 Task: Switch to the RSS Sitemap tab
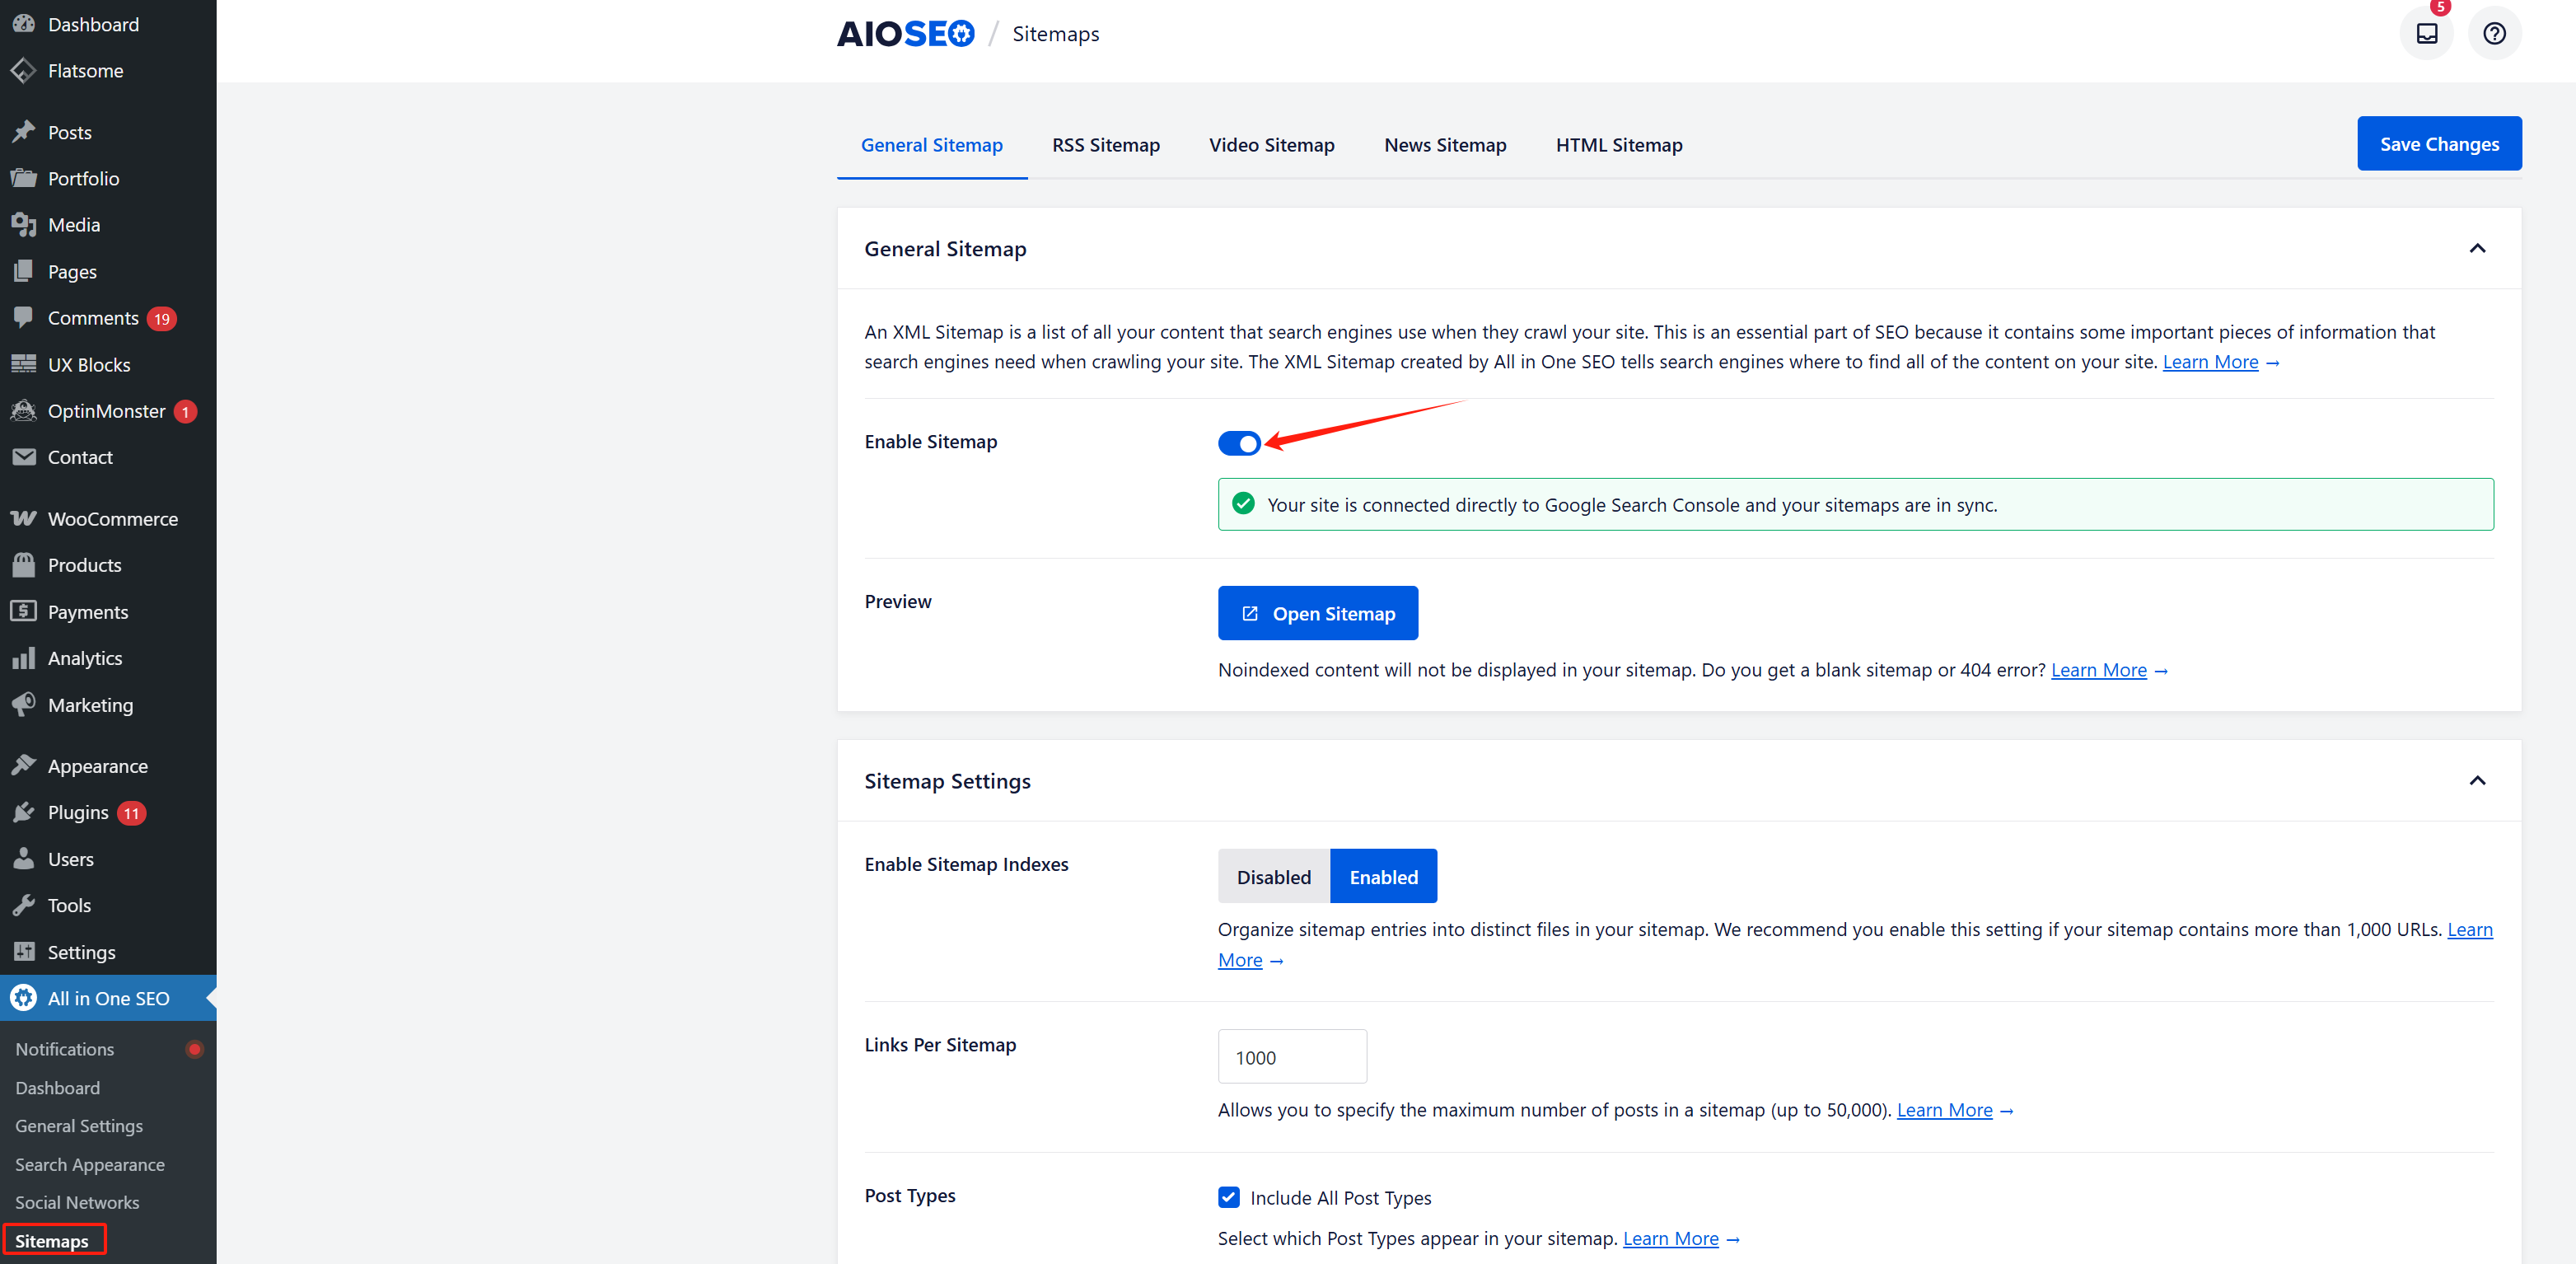[1105, 145]
